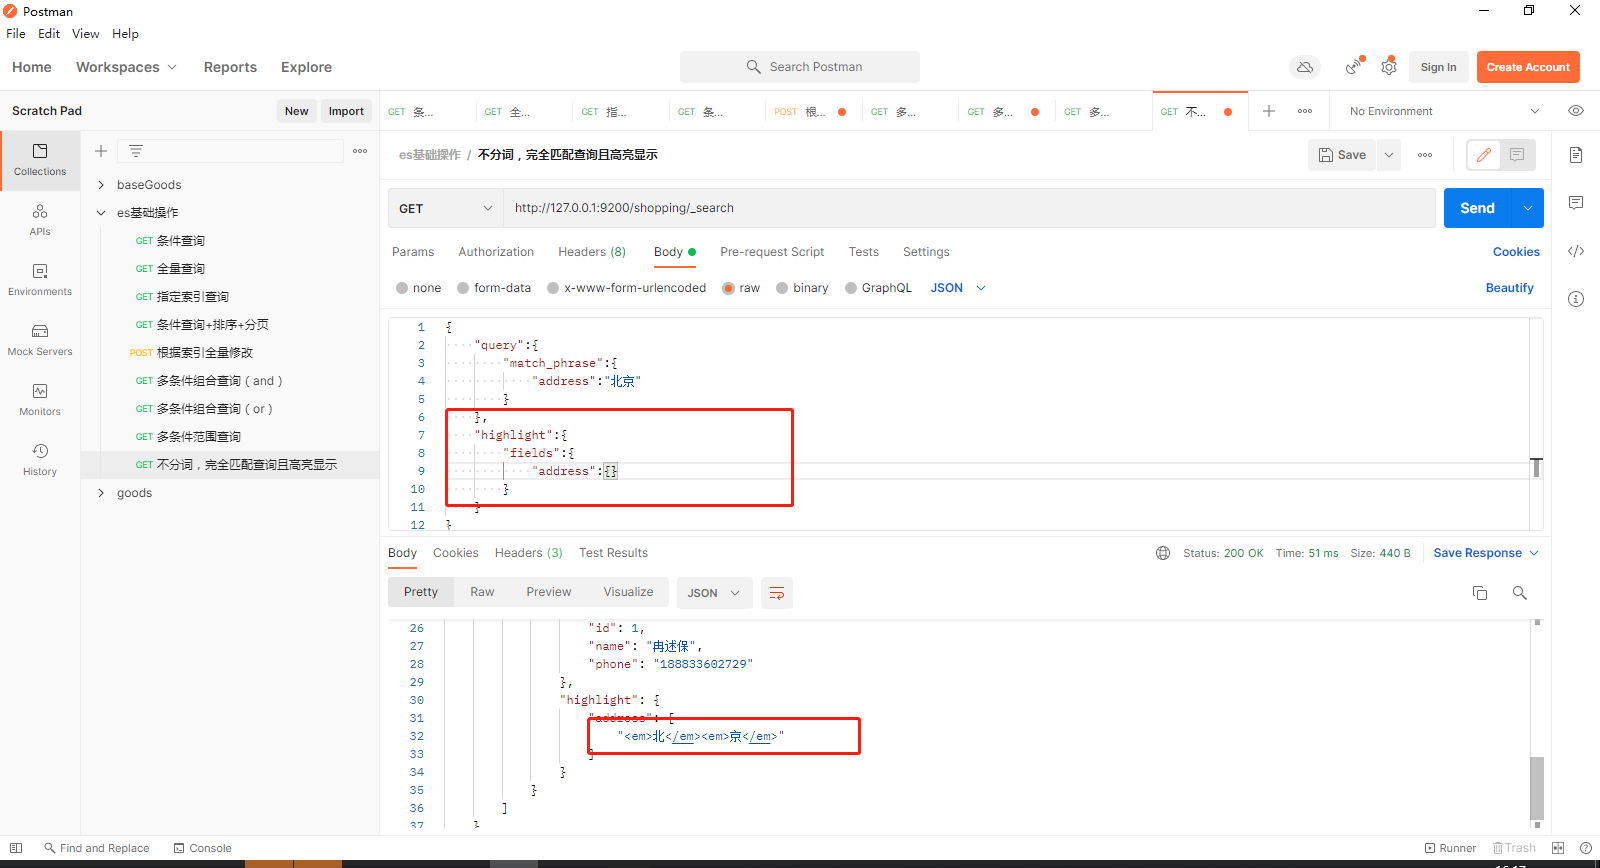Toggle the sidebar icon in status bar
Viewport: 1600px width, 868px height.
pos(16,848)
